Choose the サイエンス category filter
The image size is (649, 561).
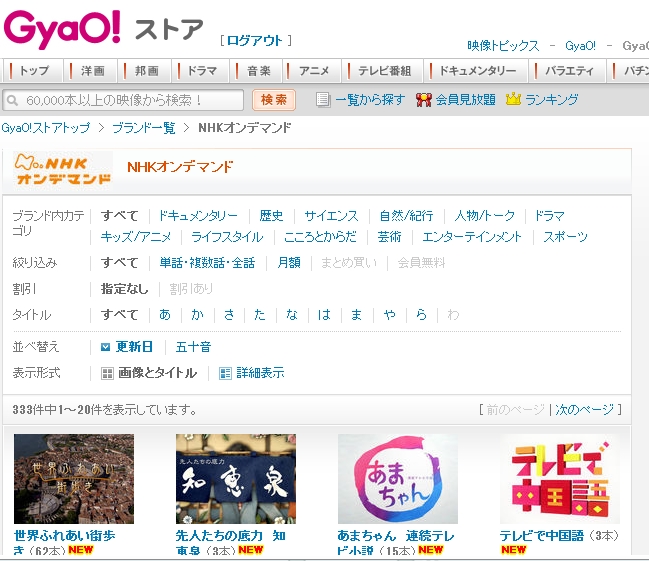pyautogui.click(x=331, y=216)
